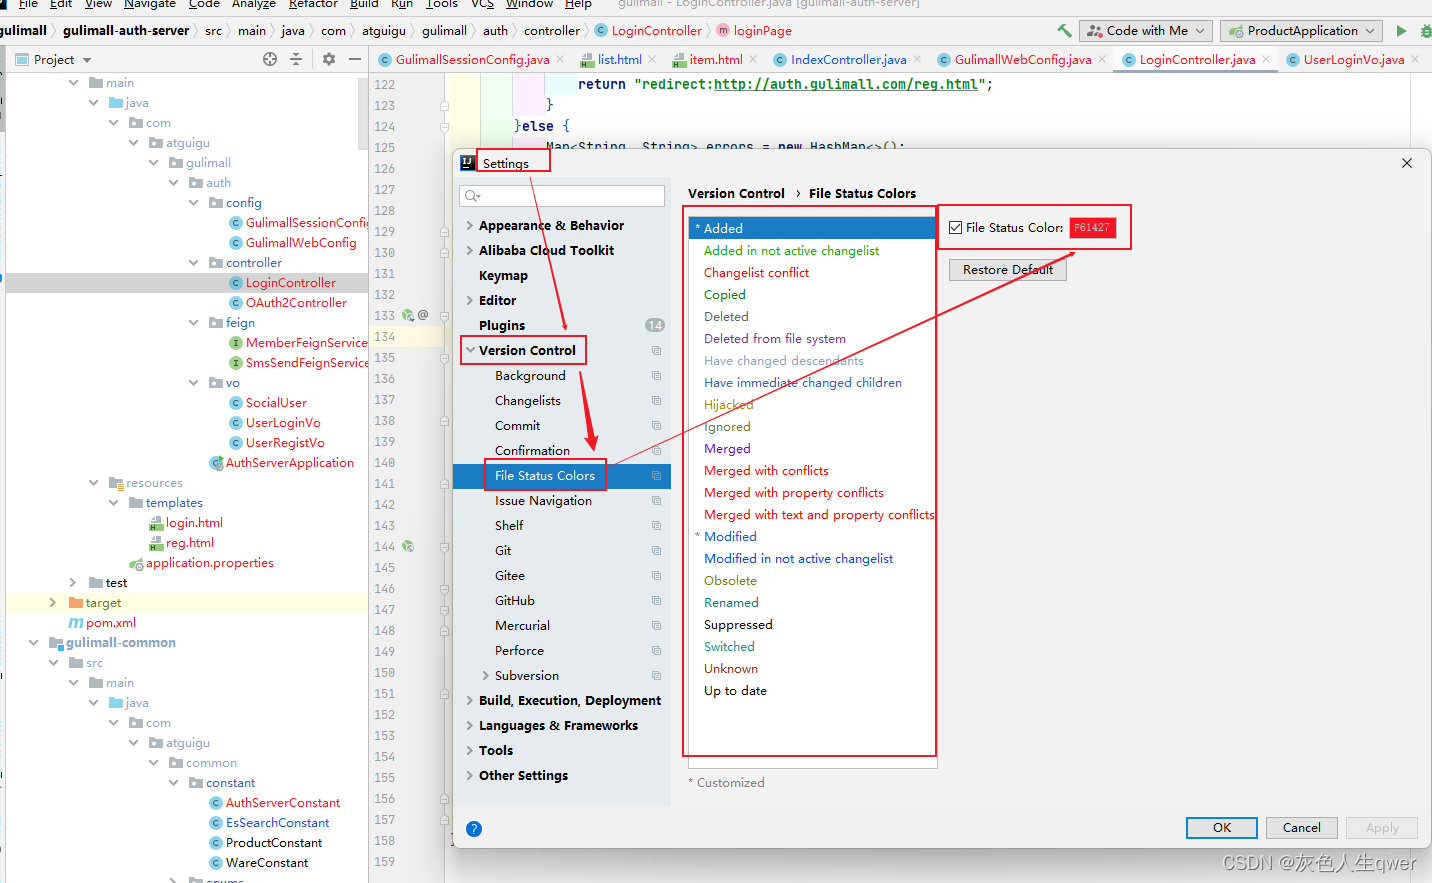Click the Restore Default button
This screenshot has width=1432, height=883.
(1008, 270)
